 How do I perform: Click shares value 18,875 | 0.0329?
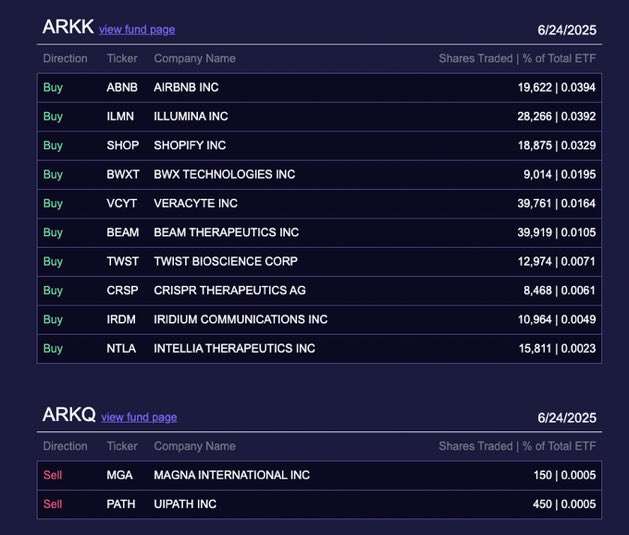[557, 145]
